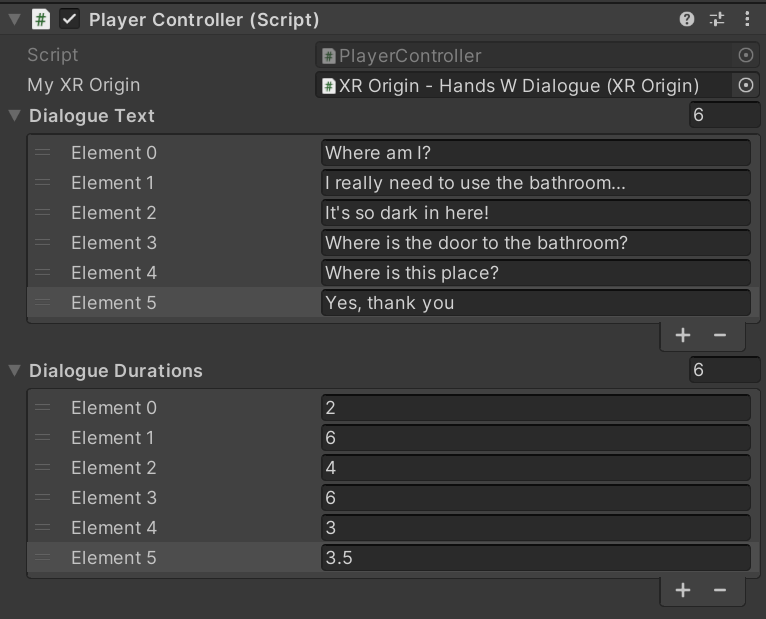This screenshot has width=766, height=619.
Task: Open the component preset selector icon
Action: pyautogui.click(x=716, y=19)
